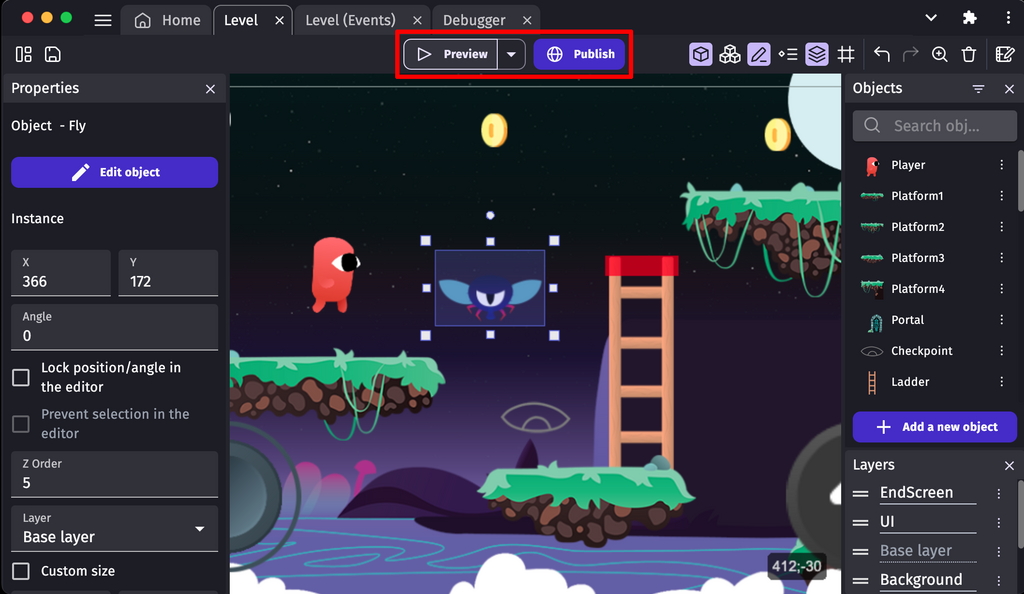Viewport: 1024px width, 594px height.
Task: Switch to the Level (Events) tab
Action: pyautogui.click(x=350, y=20)
